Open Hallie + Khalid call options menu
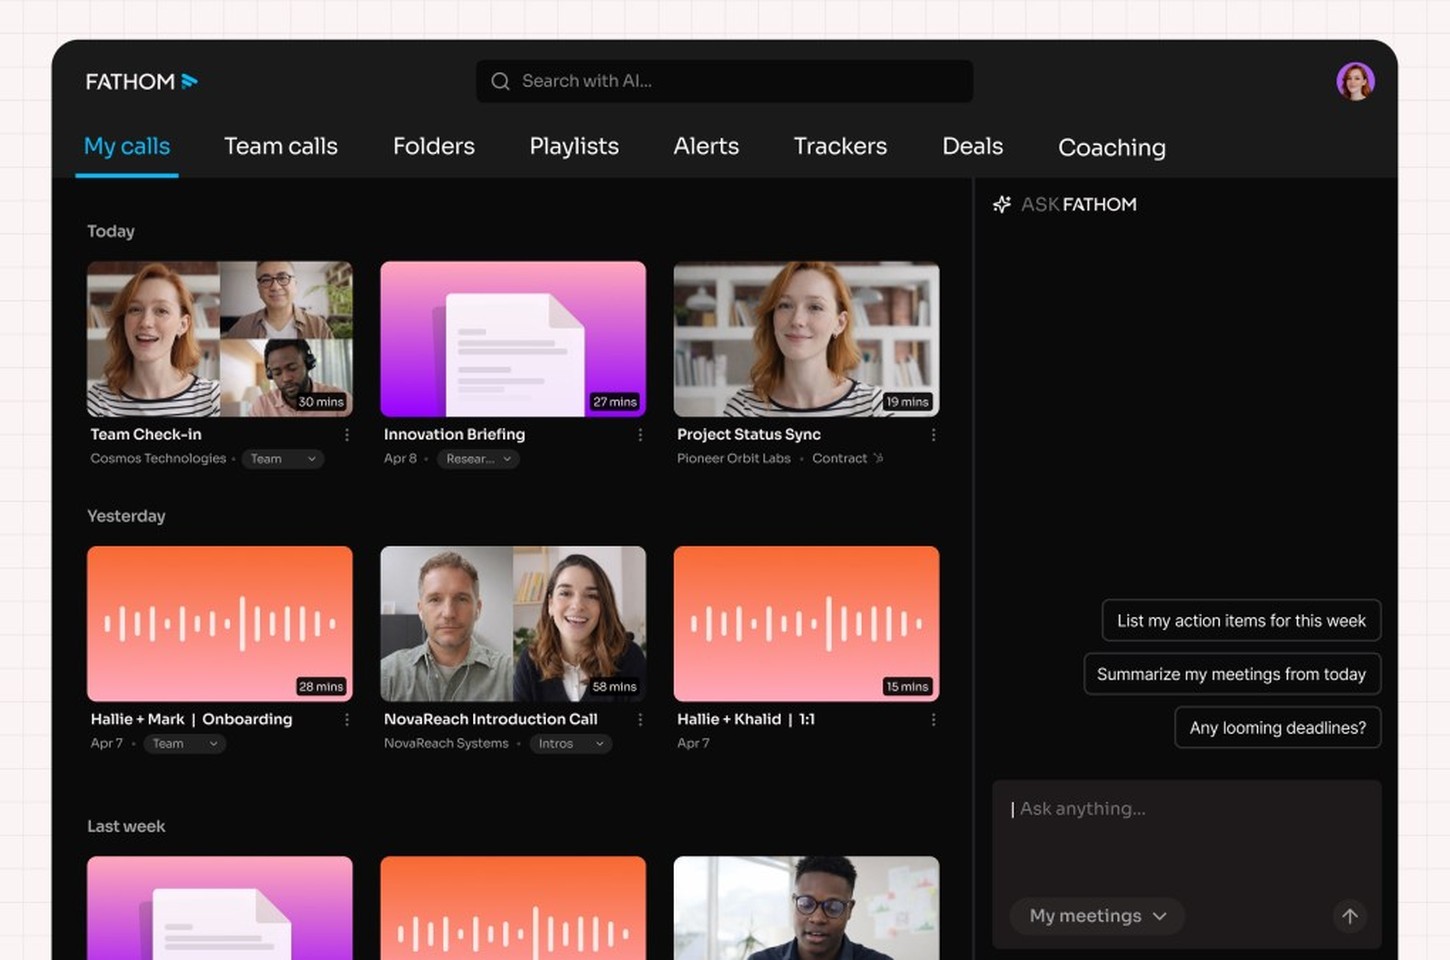Image resolution: width=1450 pixels, height=960 pixels. click(933, 720)
